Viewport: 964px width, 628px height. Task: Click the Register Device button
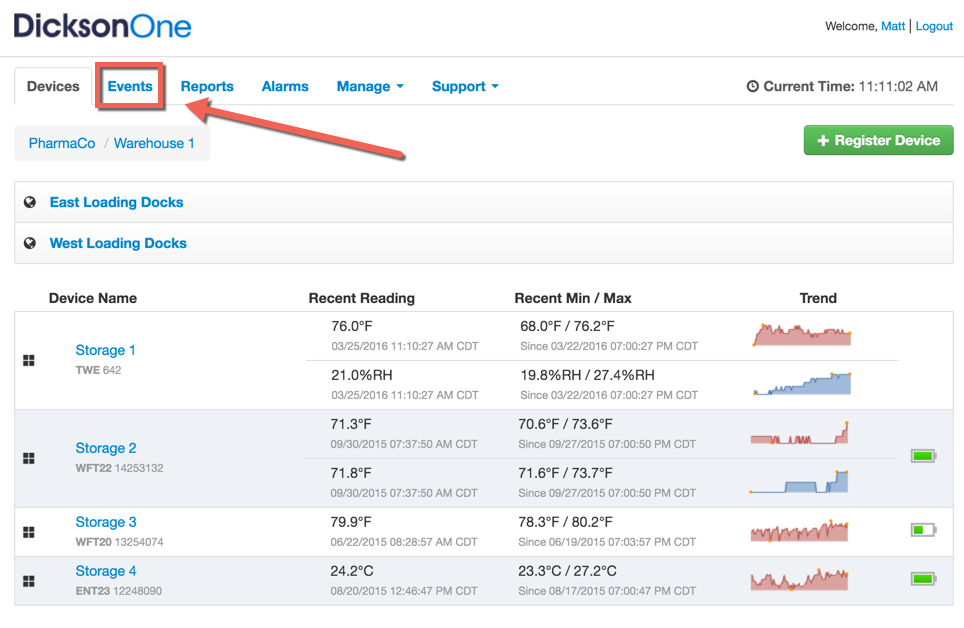point(879,140)
